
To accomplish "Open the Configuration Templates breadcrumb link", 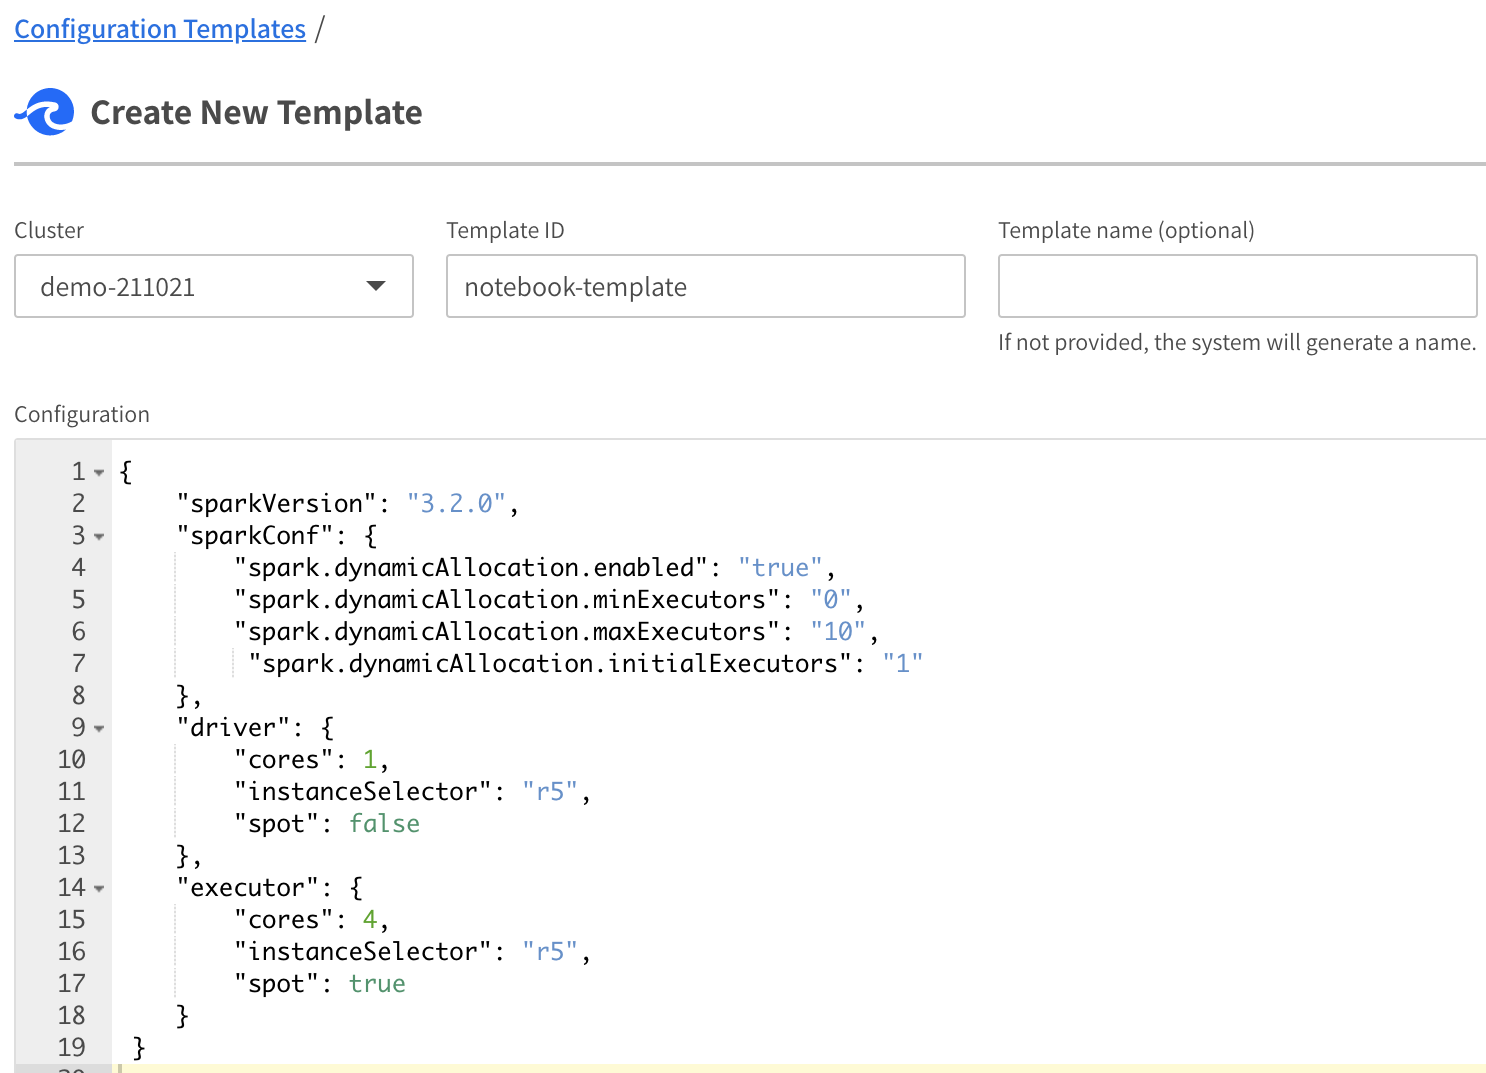I will point(160,29).
